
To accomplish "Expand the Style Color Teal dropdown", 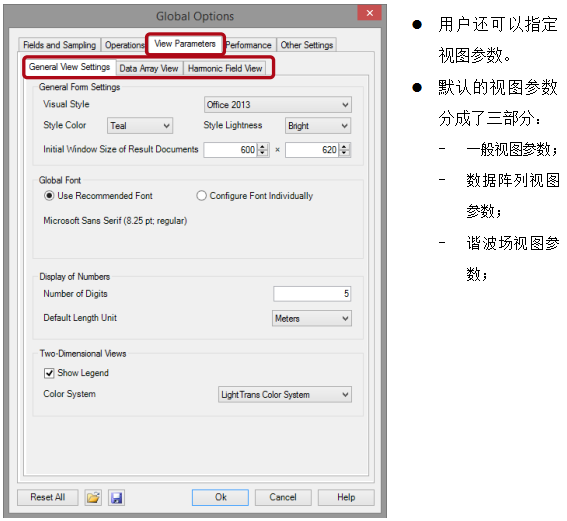I will (x=140, y=126).
